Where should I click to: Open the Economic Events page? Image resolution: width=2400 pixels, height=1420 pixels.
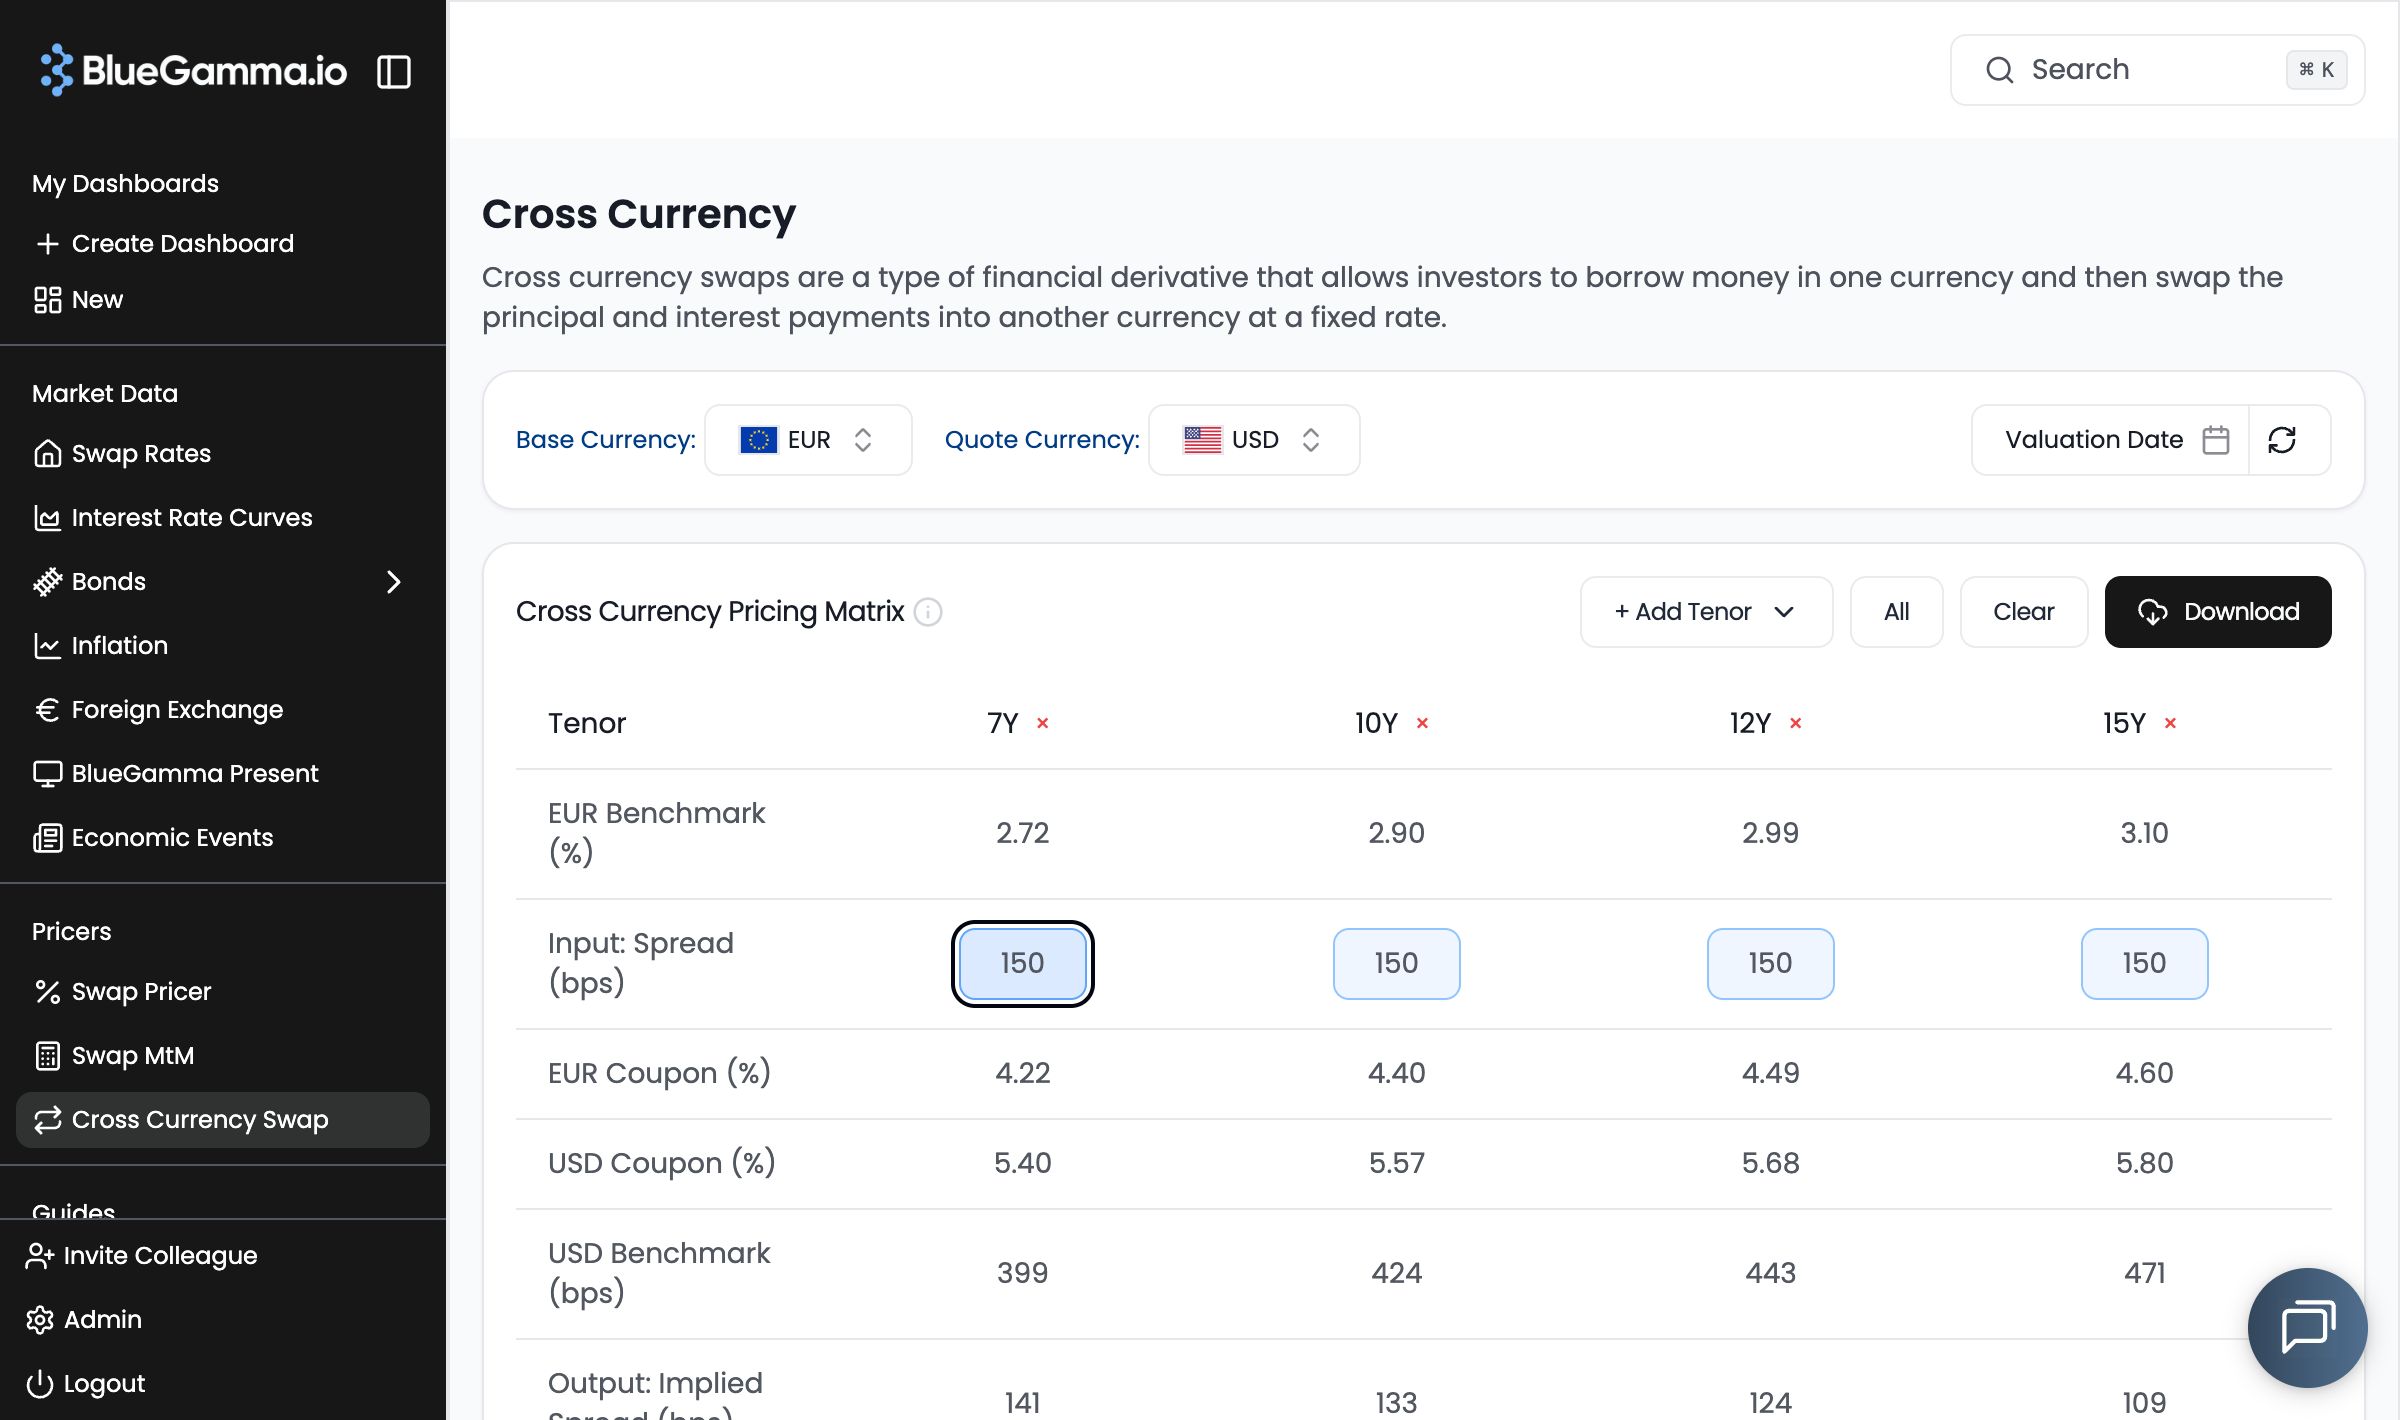pyautogui.click(x=171, y=837)
